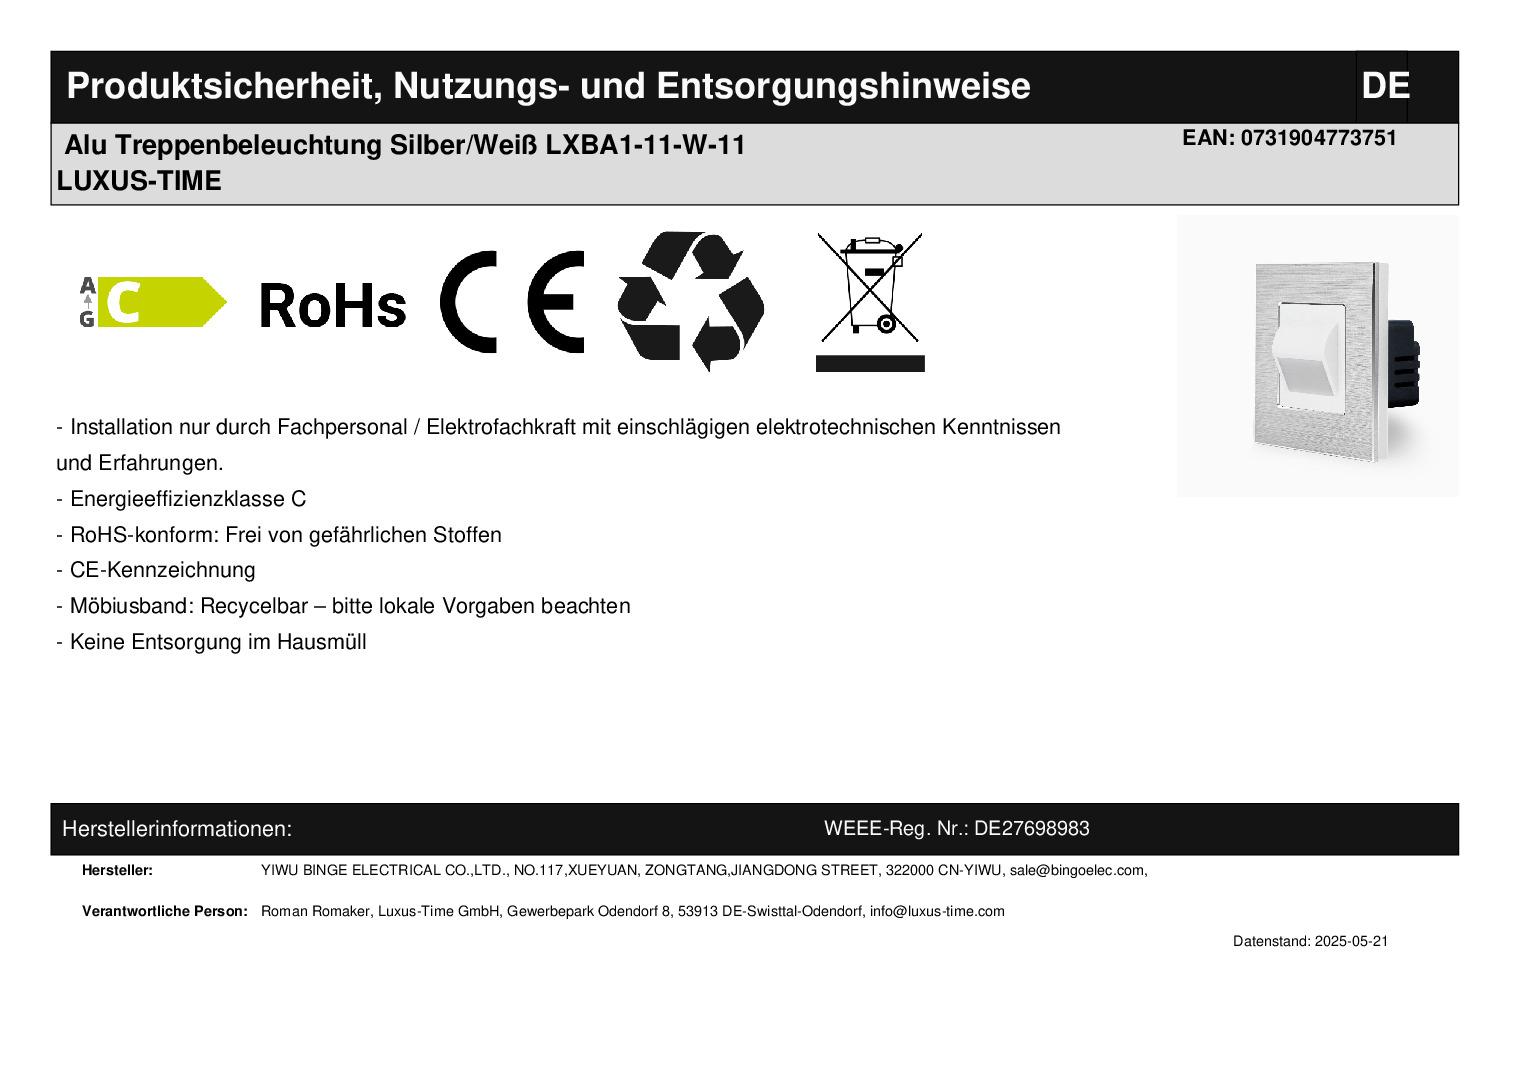This screenshot has width=1520, height=1075.
Task: Click the line 'und Erfahrungen.'
Action: pos(140,463)
